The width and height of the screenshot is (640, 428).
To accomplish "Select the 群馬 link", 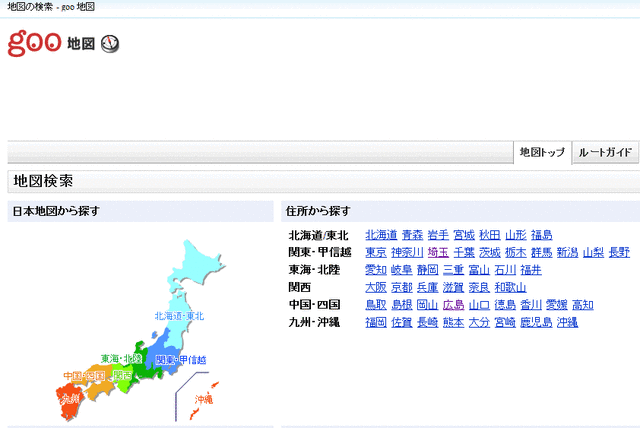I will [542, 253].
